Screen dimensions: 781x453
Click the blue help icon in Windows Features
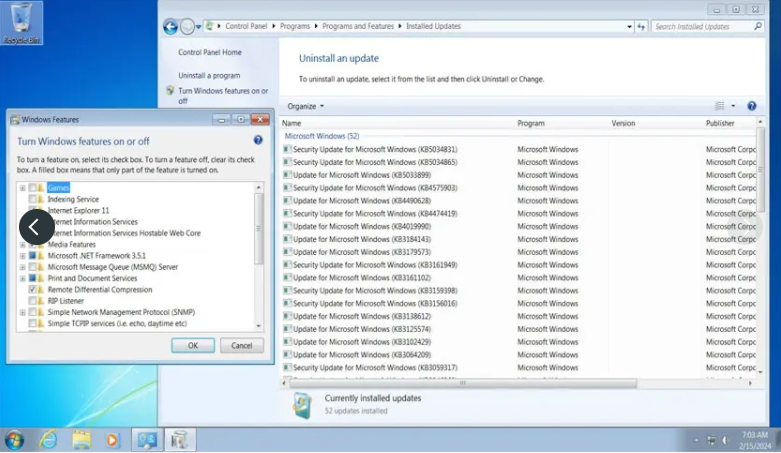click(x=258, y=140)
